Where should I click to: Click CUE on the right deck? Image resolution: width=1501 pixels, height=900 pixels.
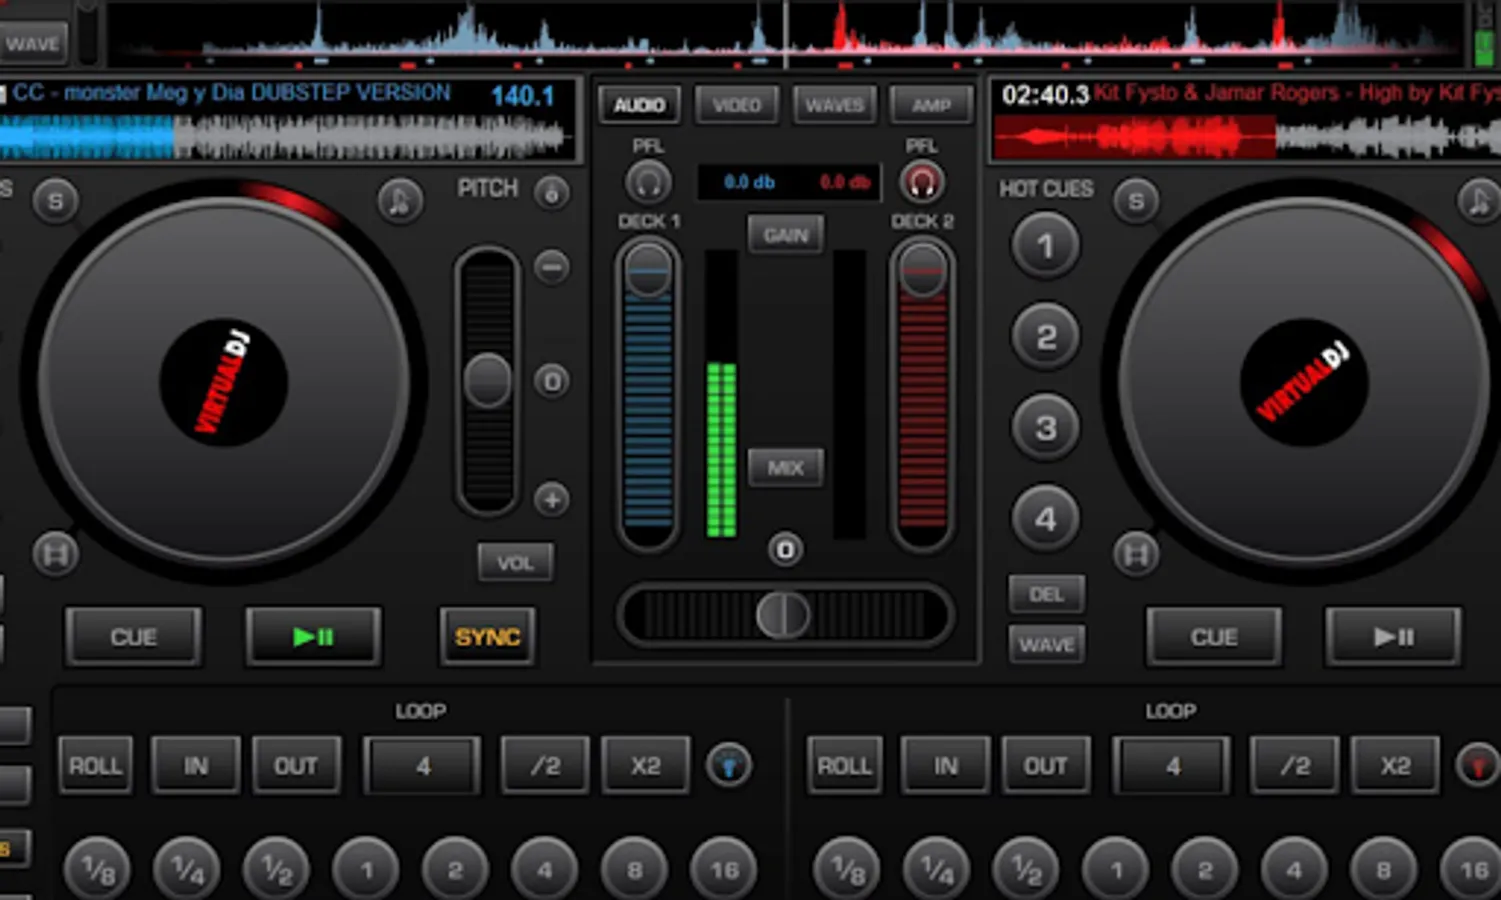pyautogui.click(x=1214, y=637)
